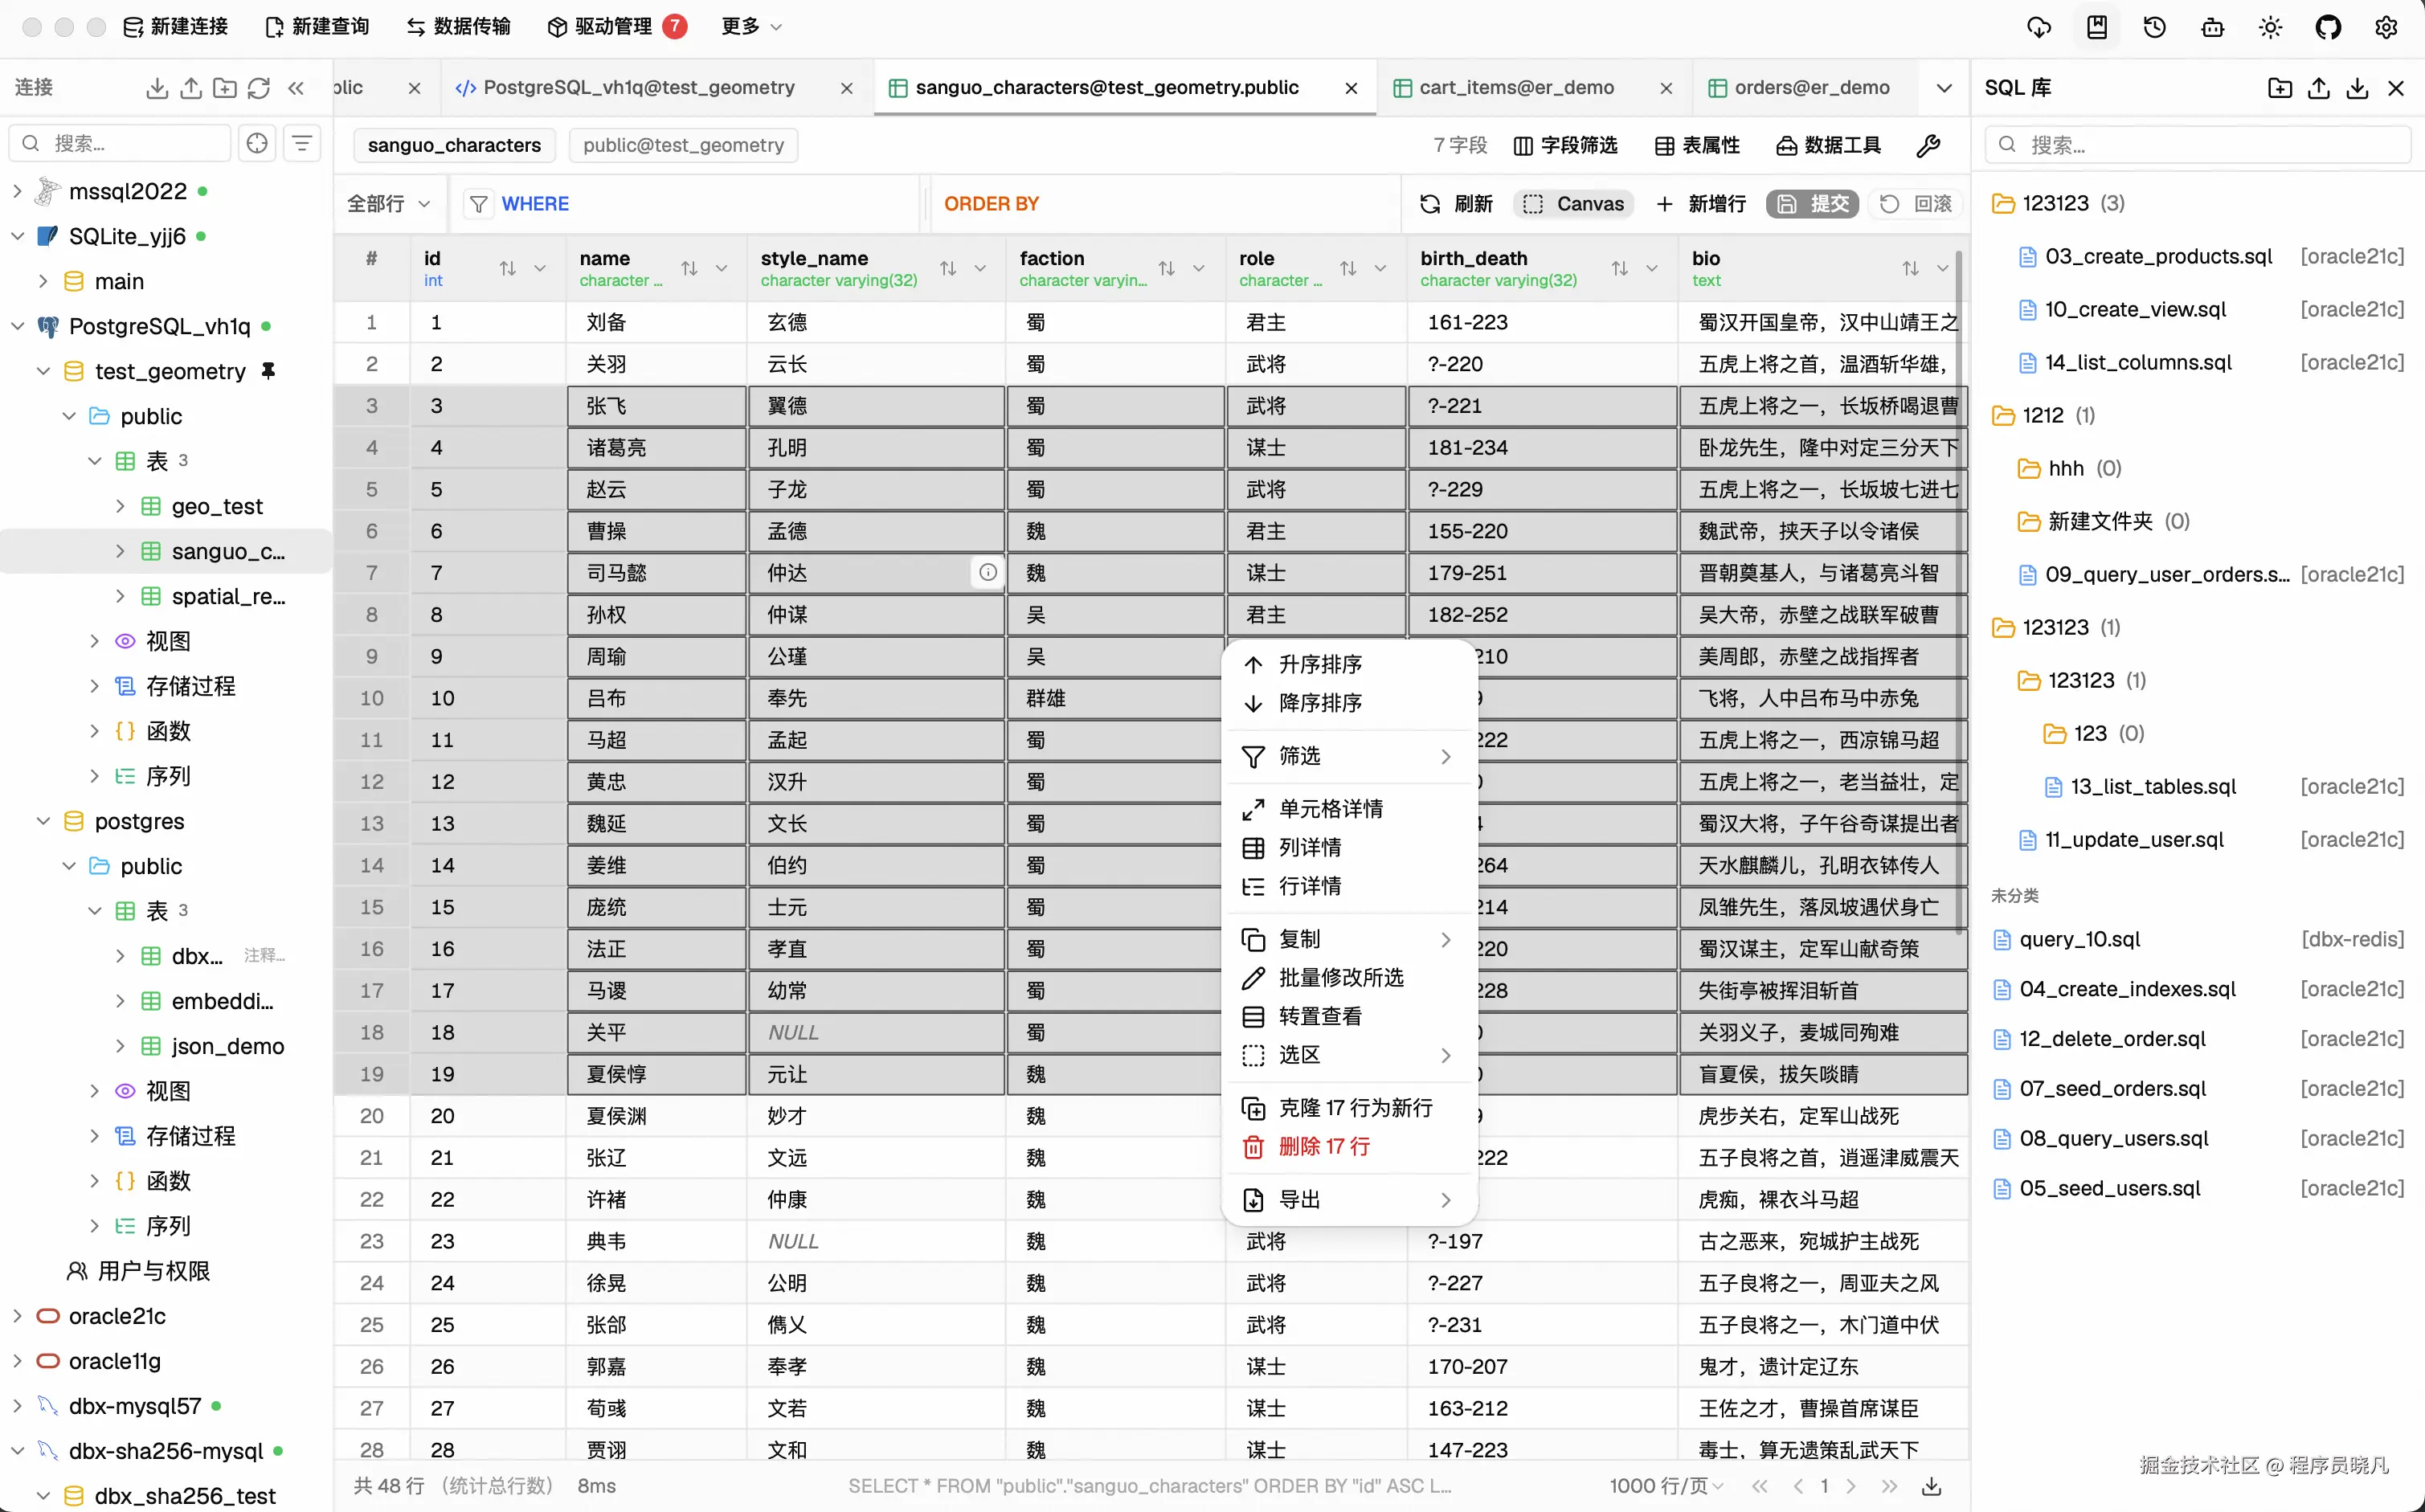Viewport: 2425px width, 1512px height.
Task: Click the upload icon in SQL library
Action: (2319, 88)
